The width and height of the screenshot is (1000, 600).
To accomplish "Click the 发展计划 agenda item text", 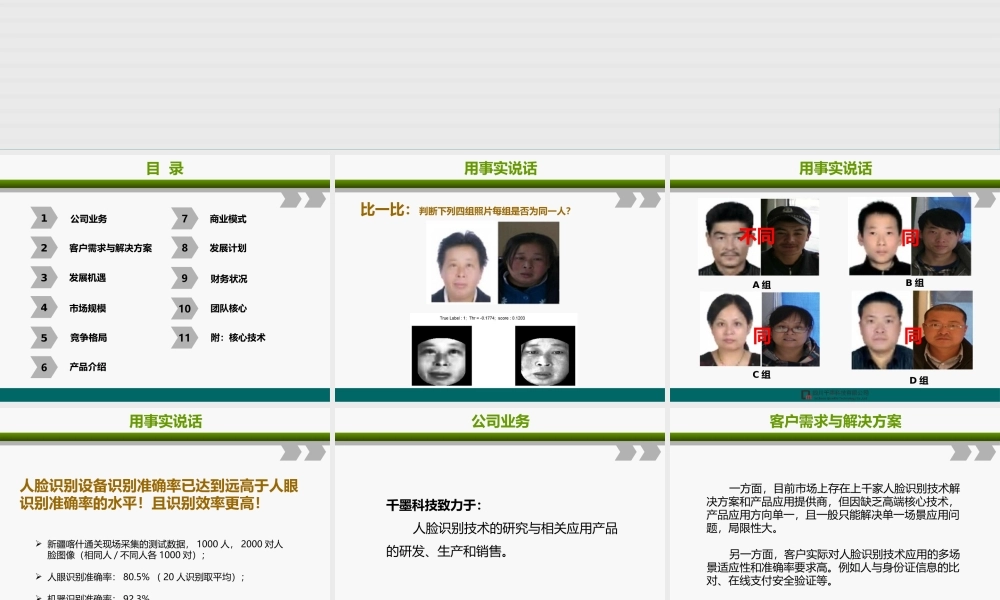I will (227, 248).
